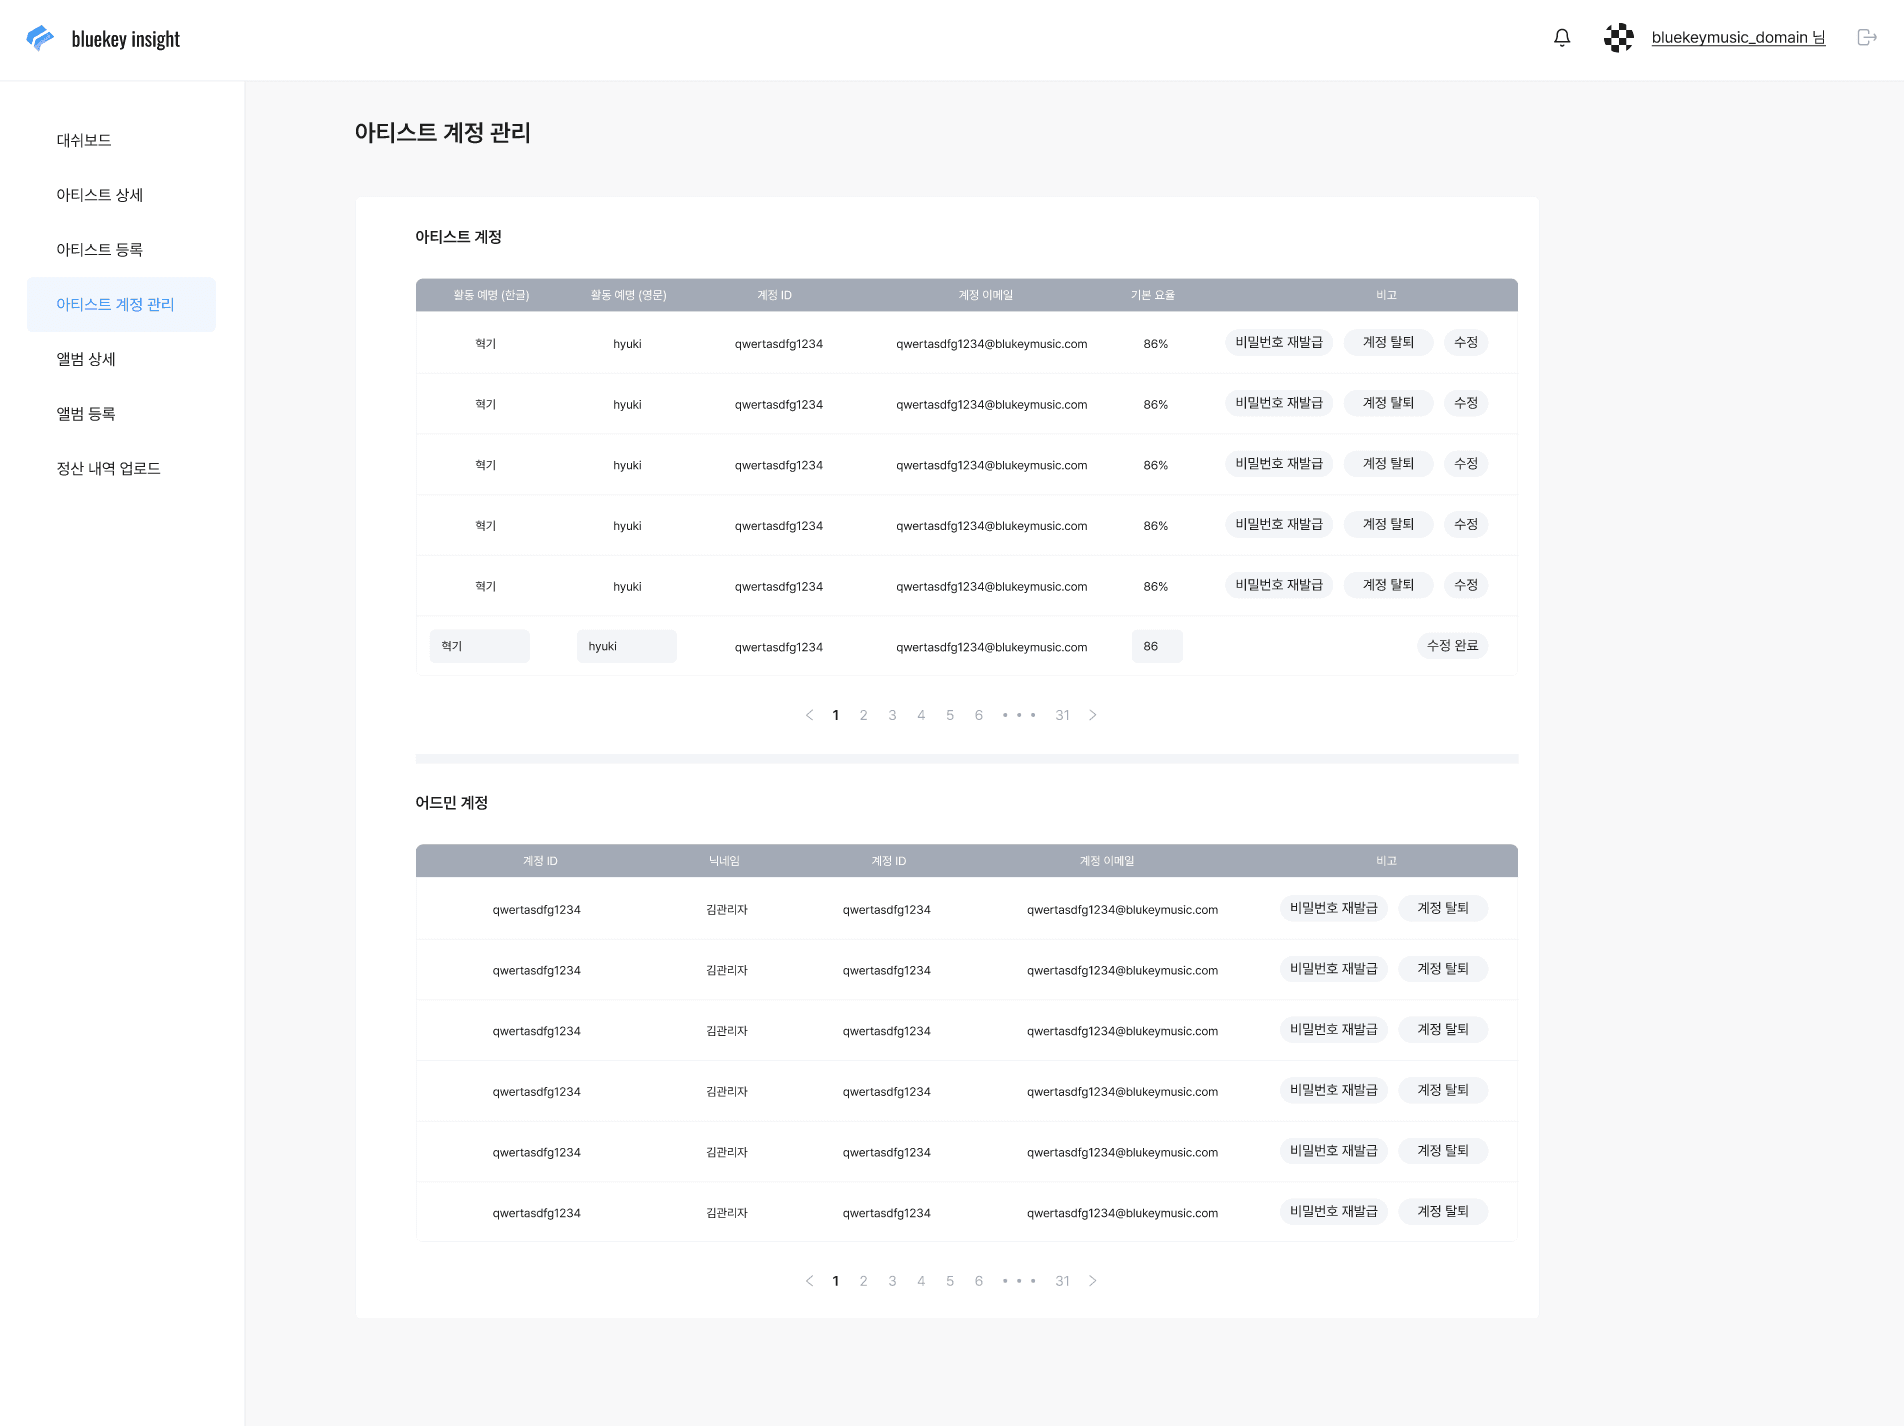Go to previous page in artist table
The image size is (1904, 1426).
[809, 715]
